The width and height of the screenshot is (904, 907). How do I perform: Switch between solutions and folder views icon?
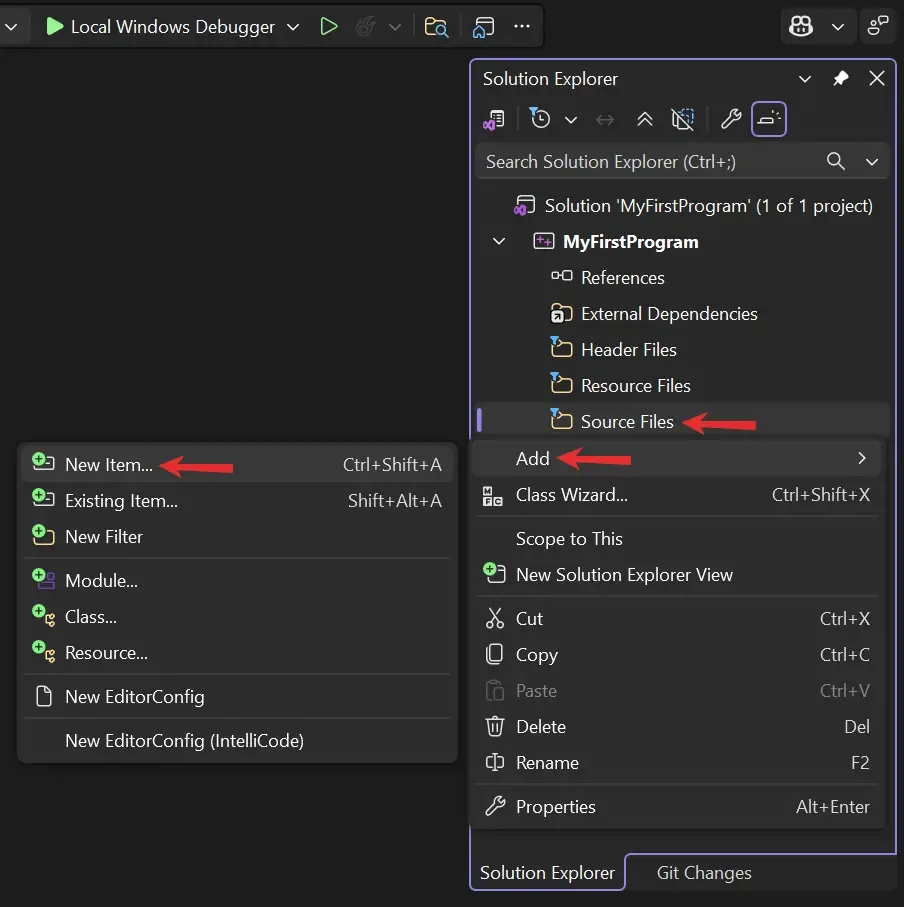click(x=494, y=120)
